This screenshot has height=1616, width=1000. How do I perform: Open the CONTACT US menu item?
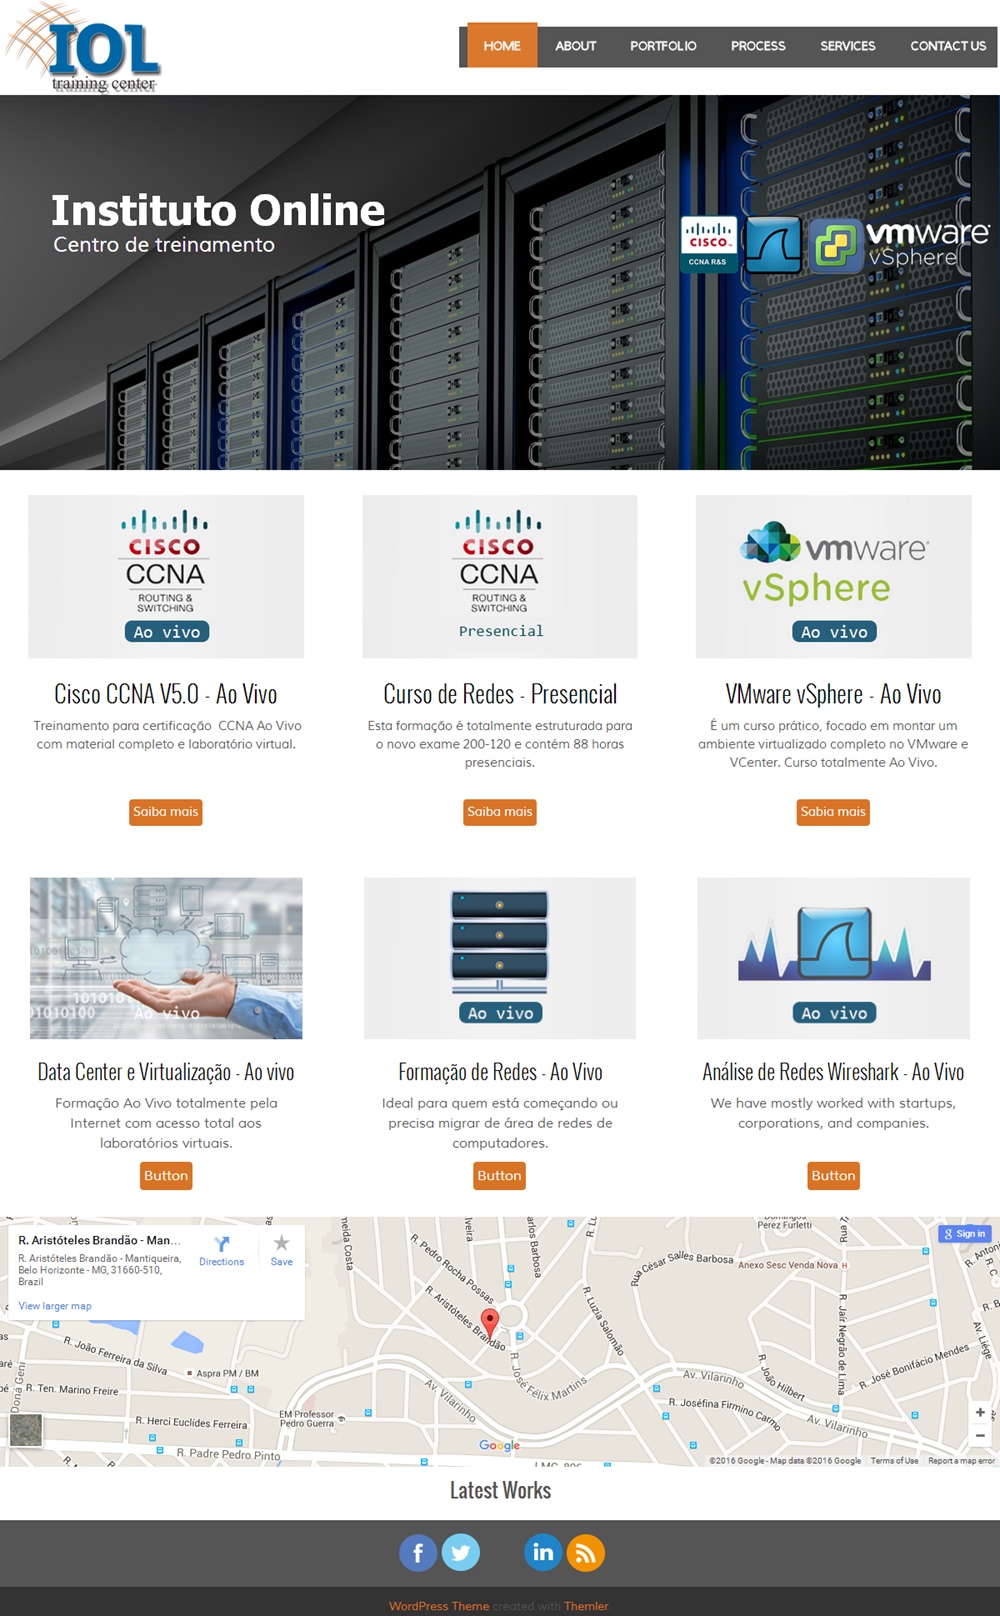click(x=948, y=46)
